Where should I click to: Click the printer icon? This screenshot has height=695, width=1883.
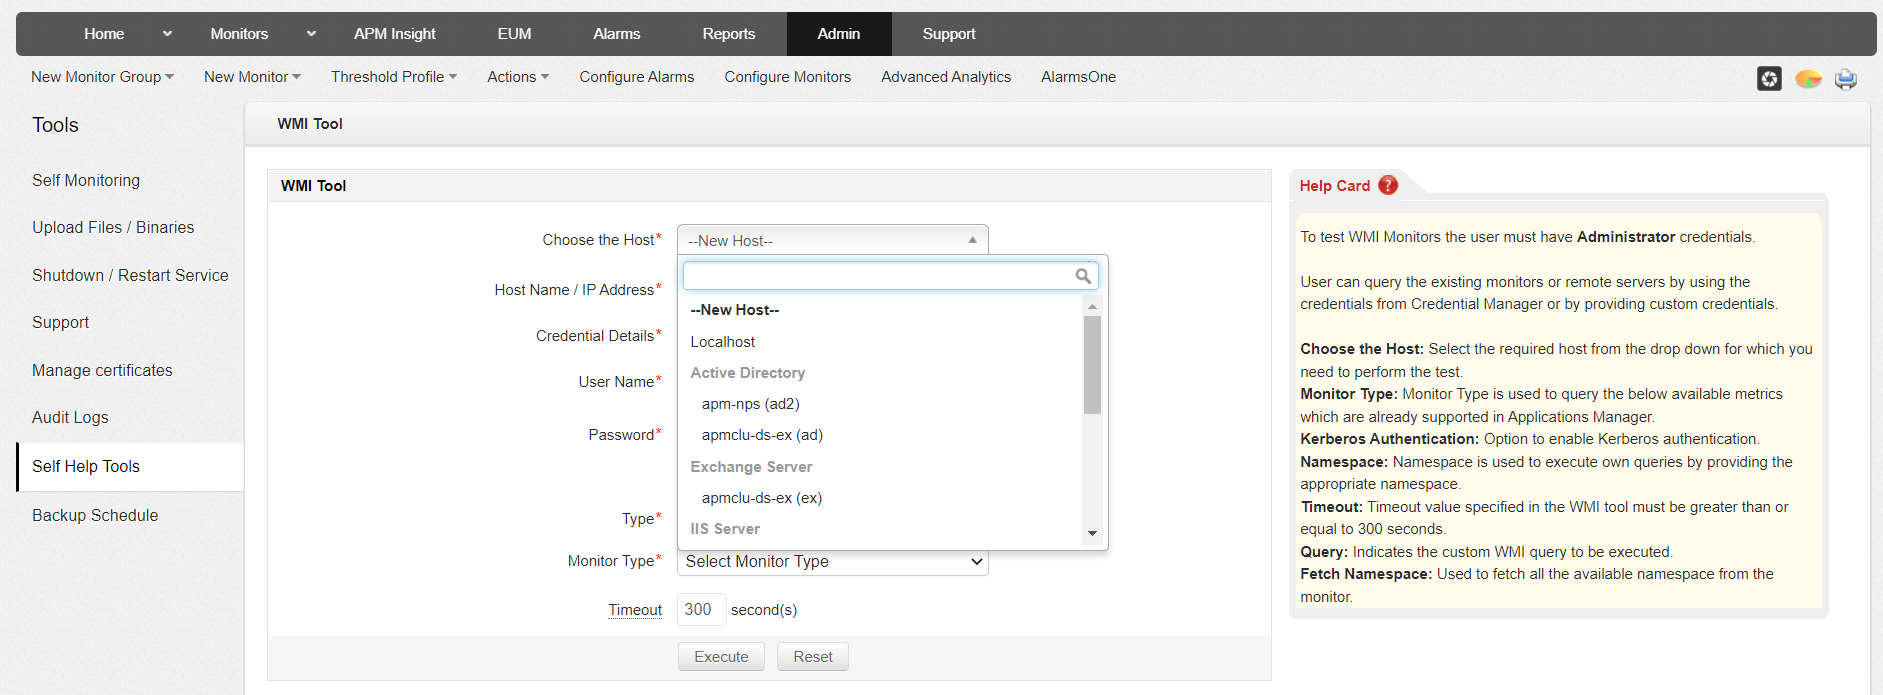point(1845,79)
